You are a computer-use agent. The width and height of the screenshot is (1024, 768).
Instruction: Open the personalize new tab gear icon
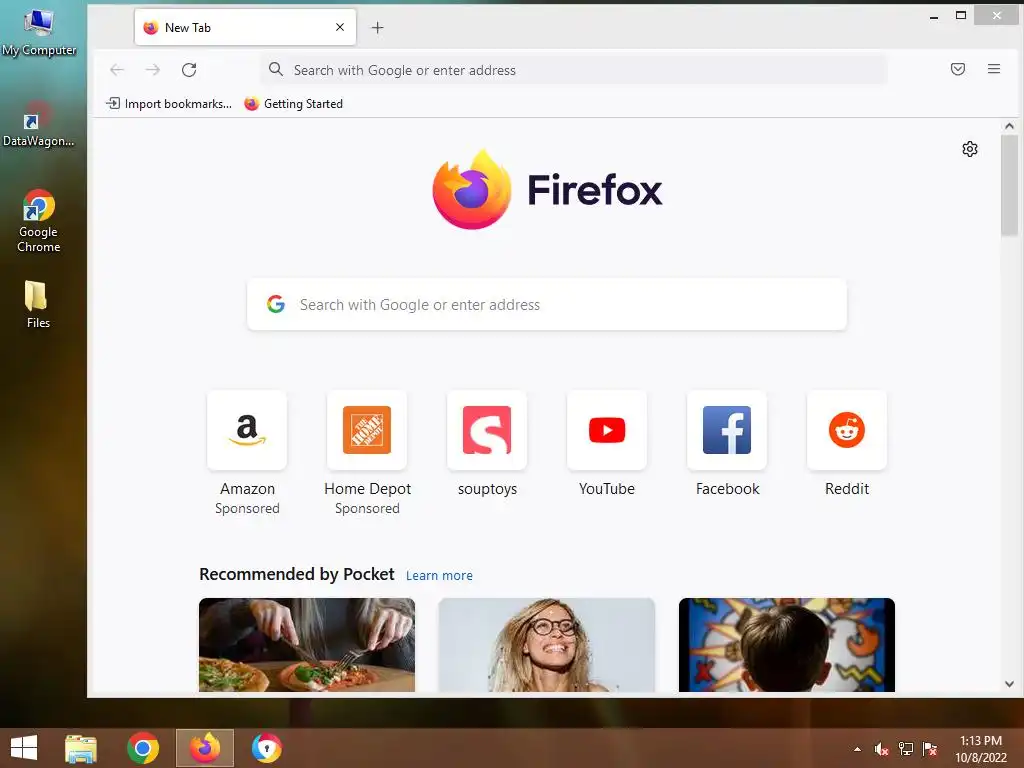click(x=970, y=149)
